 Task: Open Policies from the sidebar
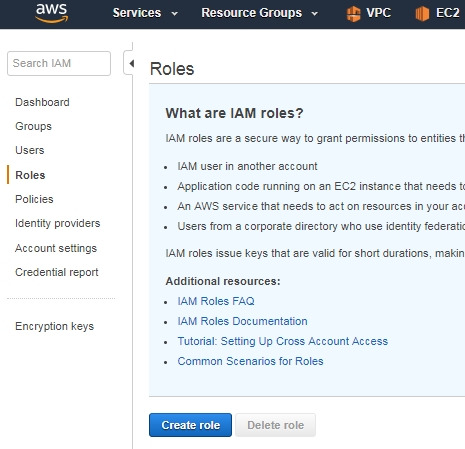coord(34,199)
